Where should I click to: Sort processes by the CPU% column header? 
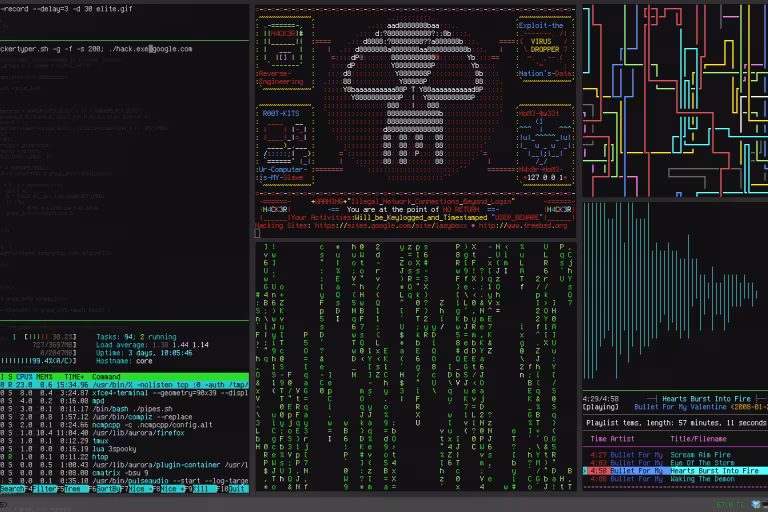[x=26, y=376]
